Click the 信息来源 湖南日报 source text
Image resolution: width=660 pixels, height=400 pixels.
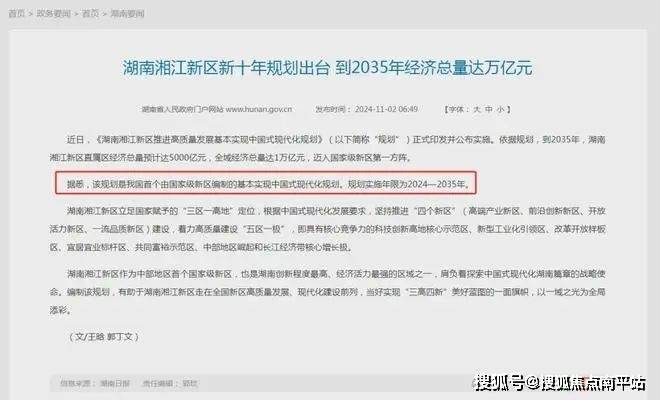click(95, 384)
